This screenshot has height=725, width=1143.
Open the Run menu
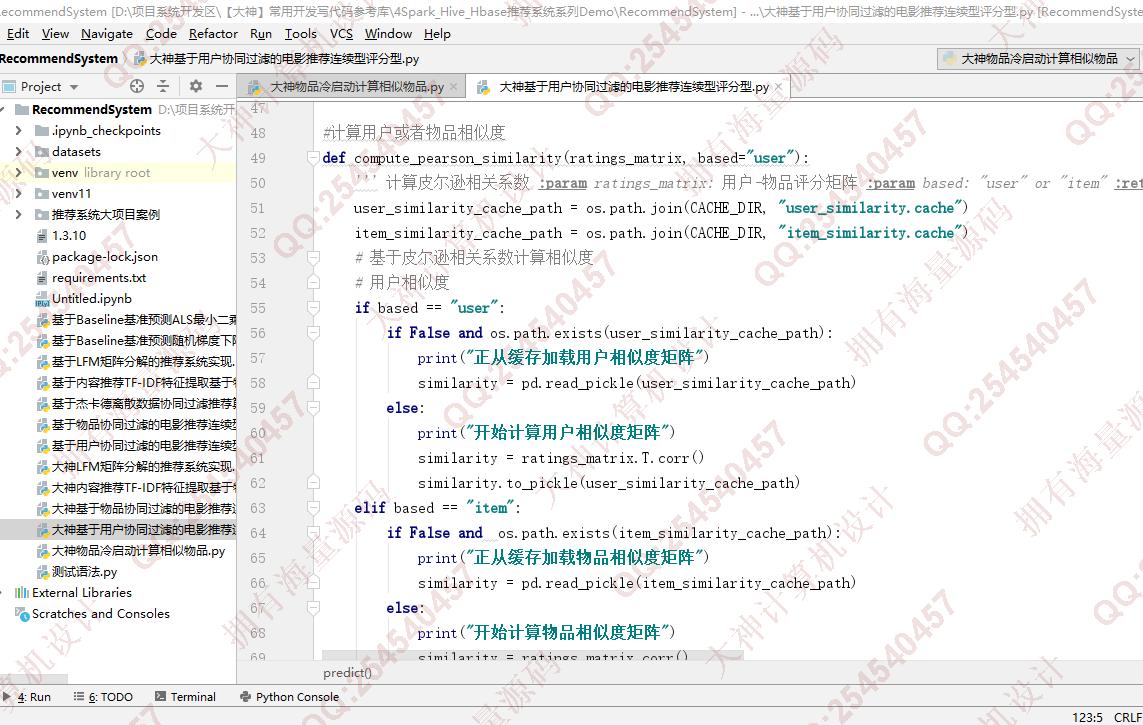tap(260, 34)
